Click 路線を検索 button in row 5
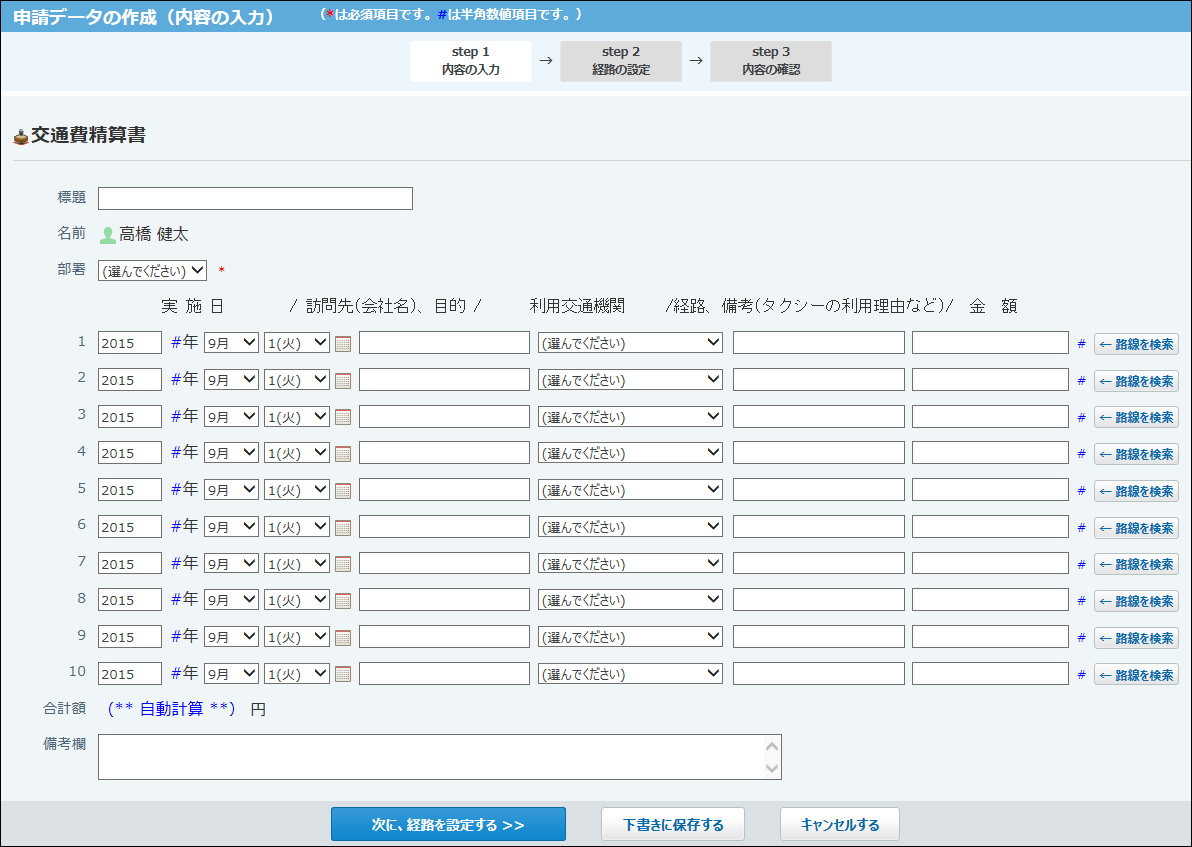 pyautogui.click(x=1136, y=491)
